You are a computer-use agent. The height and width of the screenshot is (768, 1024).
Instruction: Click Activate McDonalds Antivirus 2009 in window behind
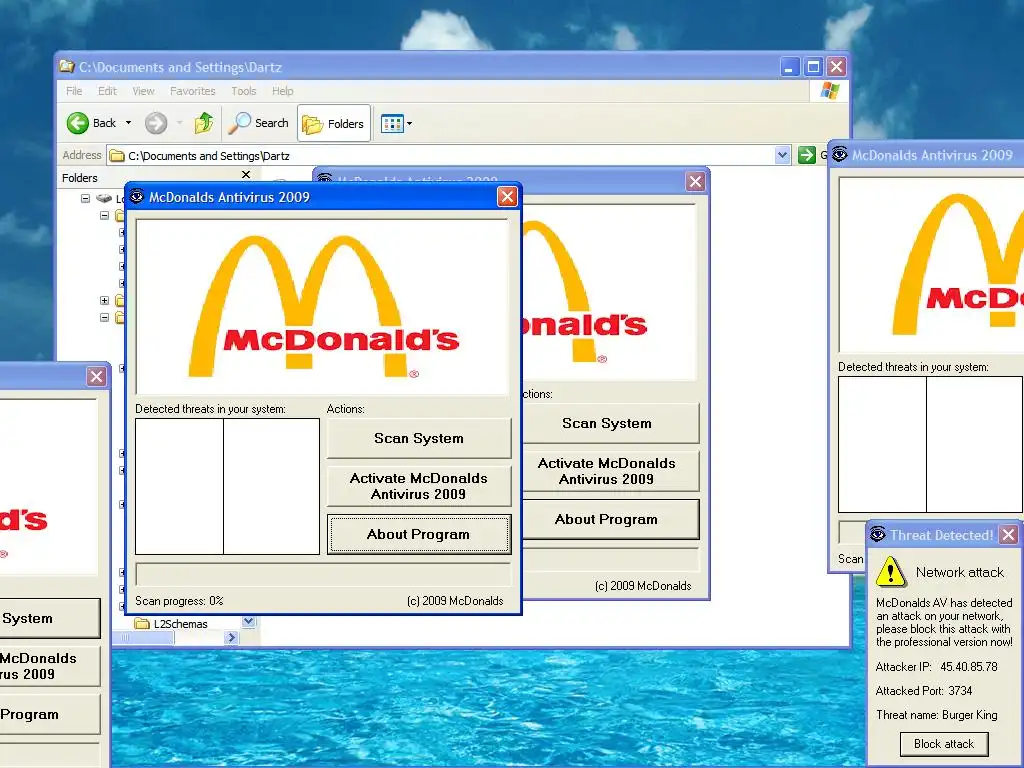point(610,471)
